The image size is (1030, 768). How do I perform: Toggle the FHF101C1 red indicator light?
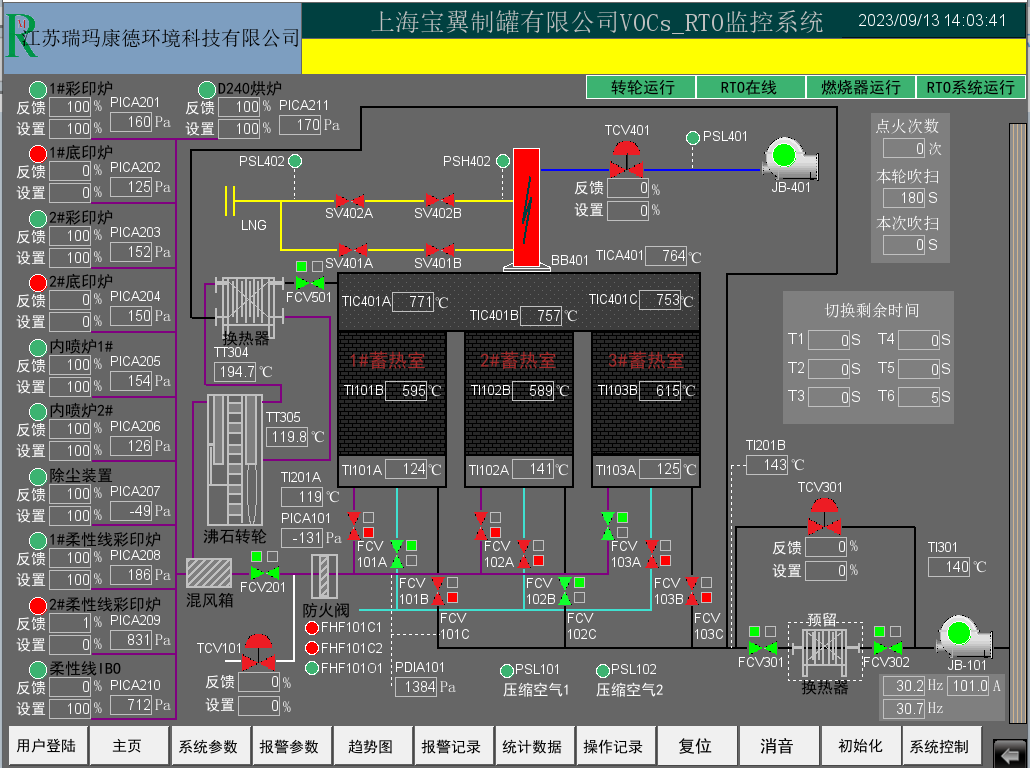pyautogui.click(x=312, y=628)
